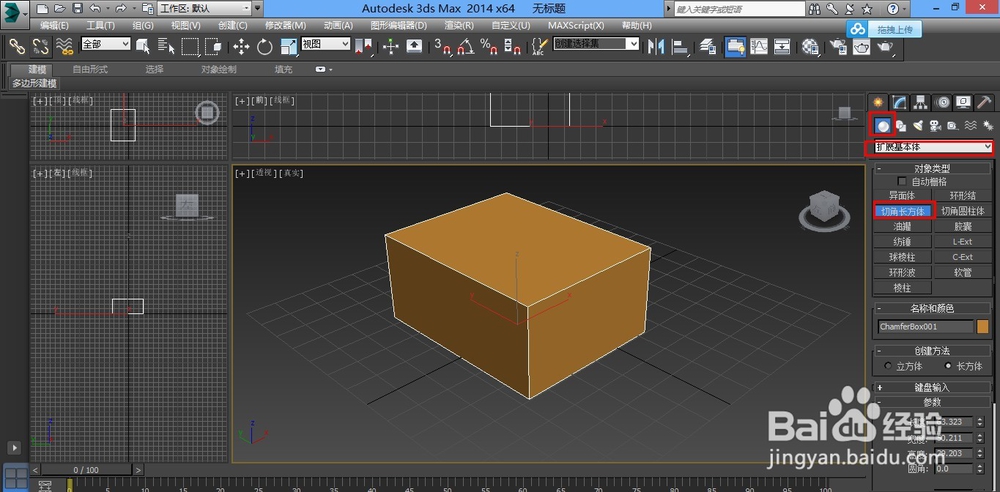Select the Shapes category icon

pos(901,126)
